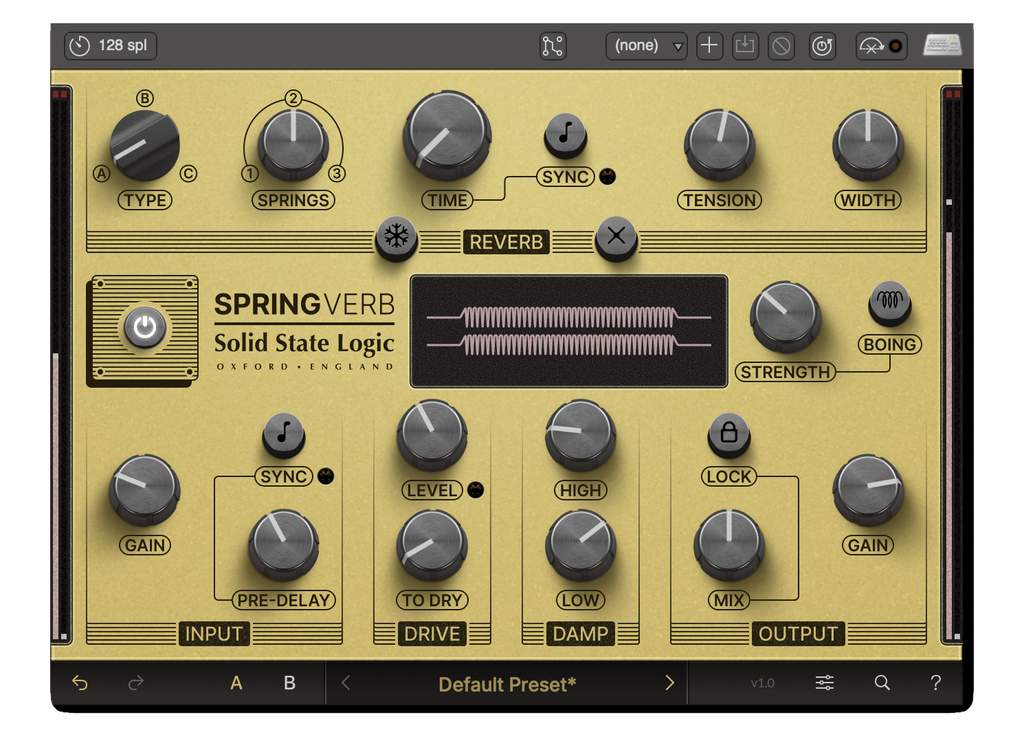Screen dimensions: 1024x741
Task: Toggle the oversampling button with dot
Action: pyautogui.click(x=882, y=46)
